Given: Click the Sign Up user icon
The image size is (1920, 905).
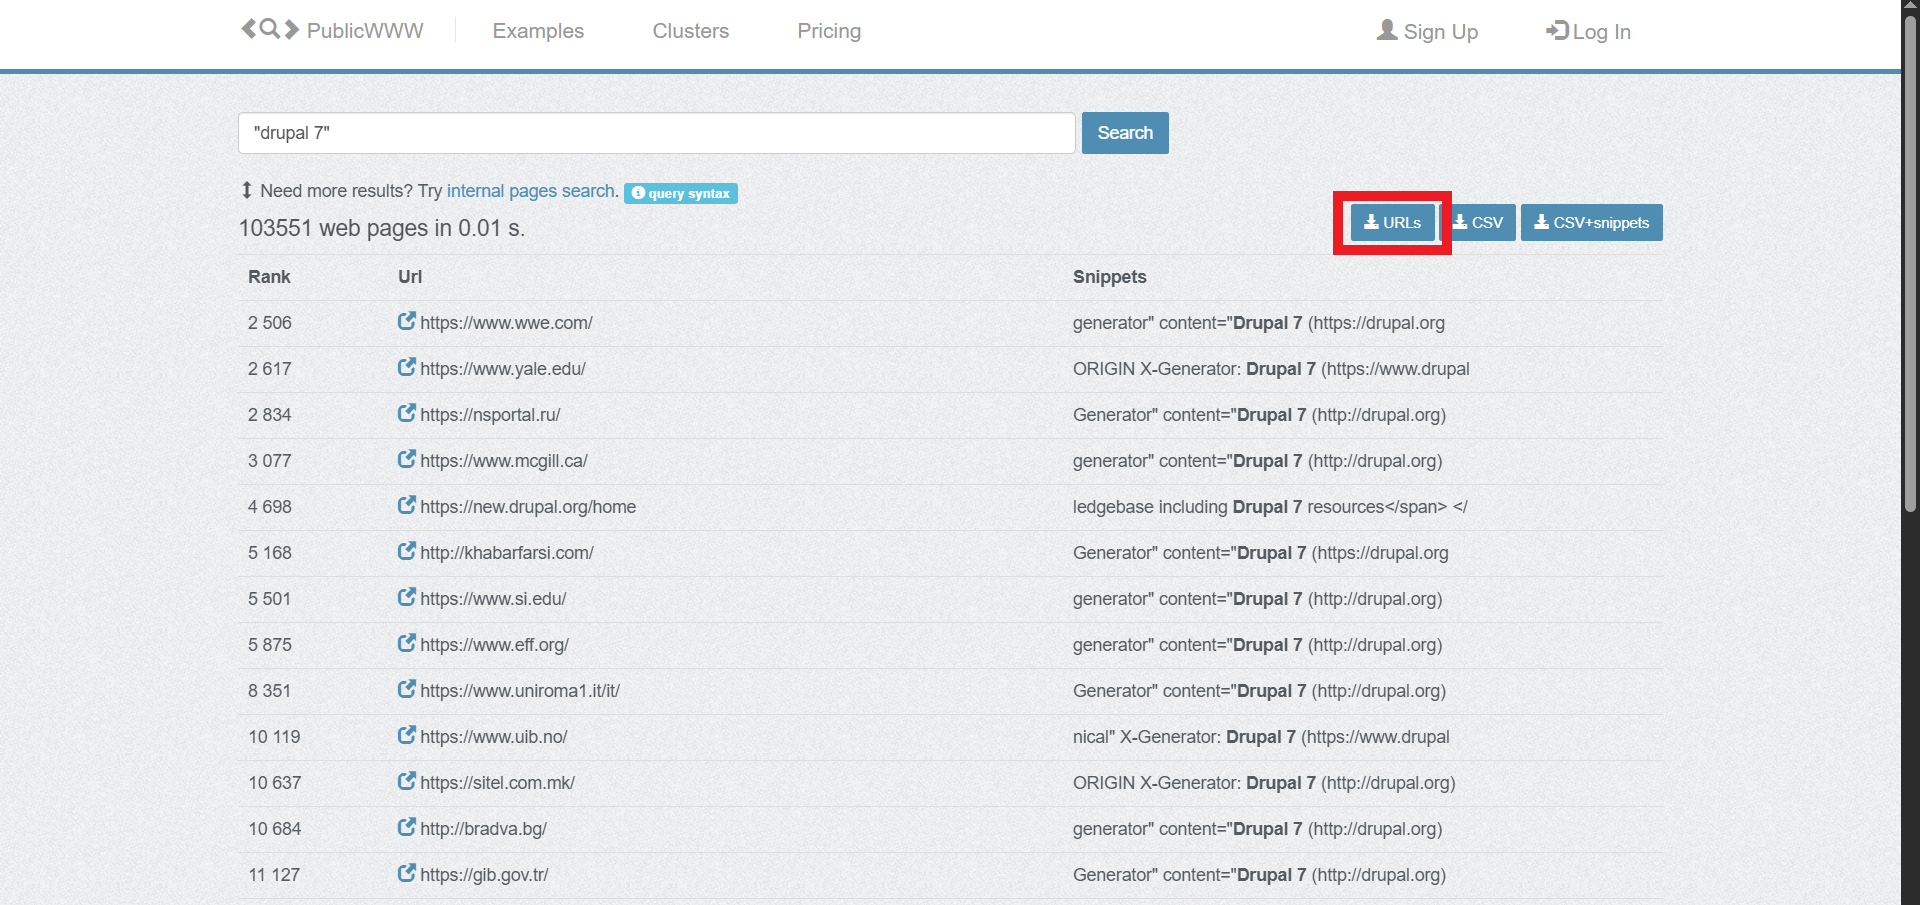Looking at the screenshot, I should pyautogui.click(x=1387, y=30).
